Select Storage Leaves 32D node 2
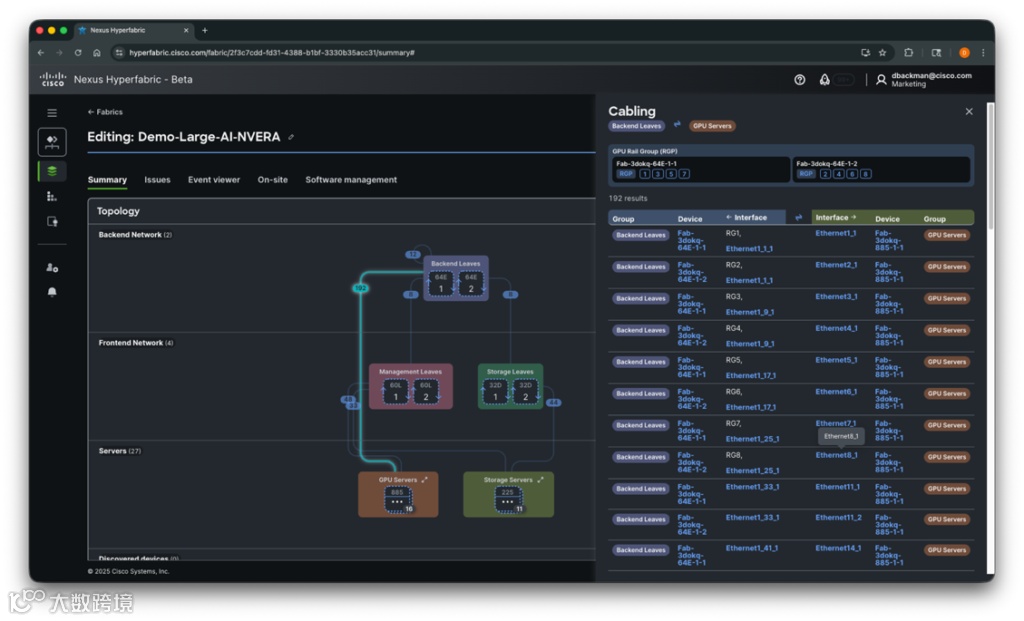The width and height of the screenshot is (1024, 621). pyautogui.click(x=525, y=392)
